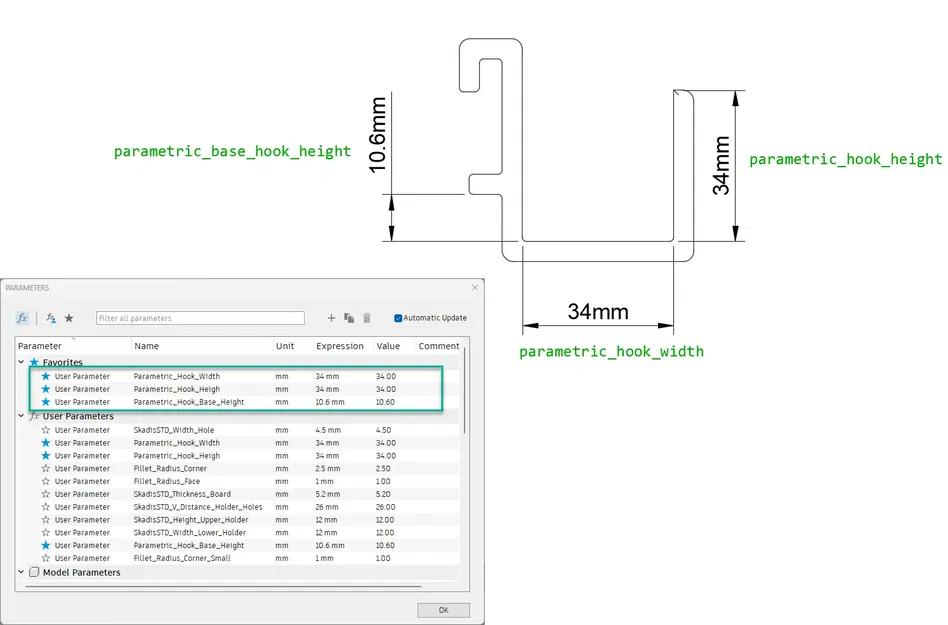
Task: Add a new parameter with the plus icon
Action: tap(331, 318)
